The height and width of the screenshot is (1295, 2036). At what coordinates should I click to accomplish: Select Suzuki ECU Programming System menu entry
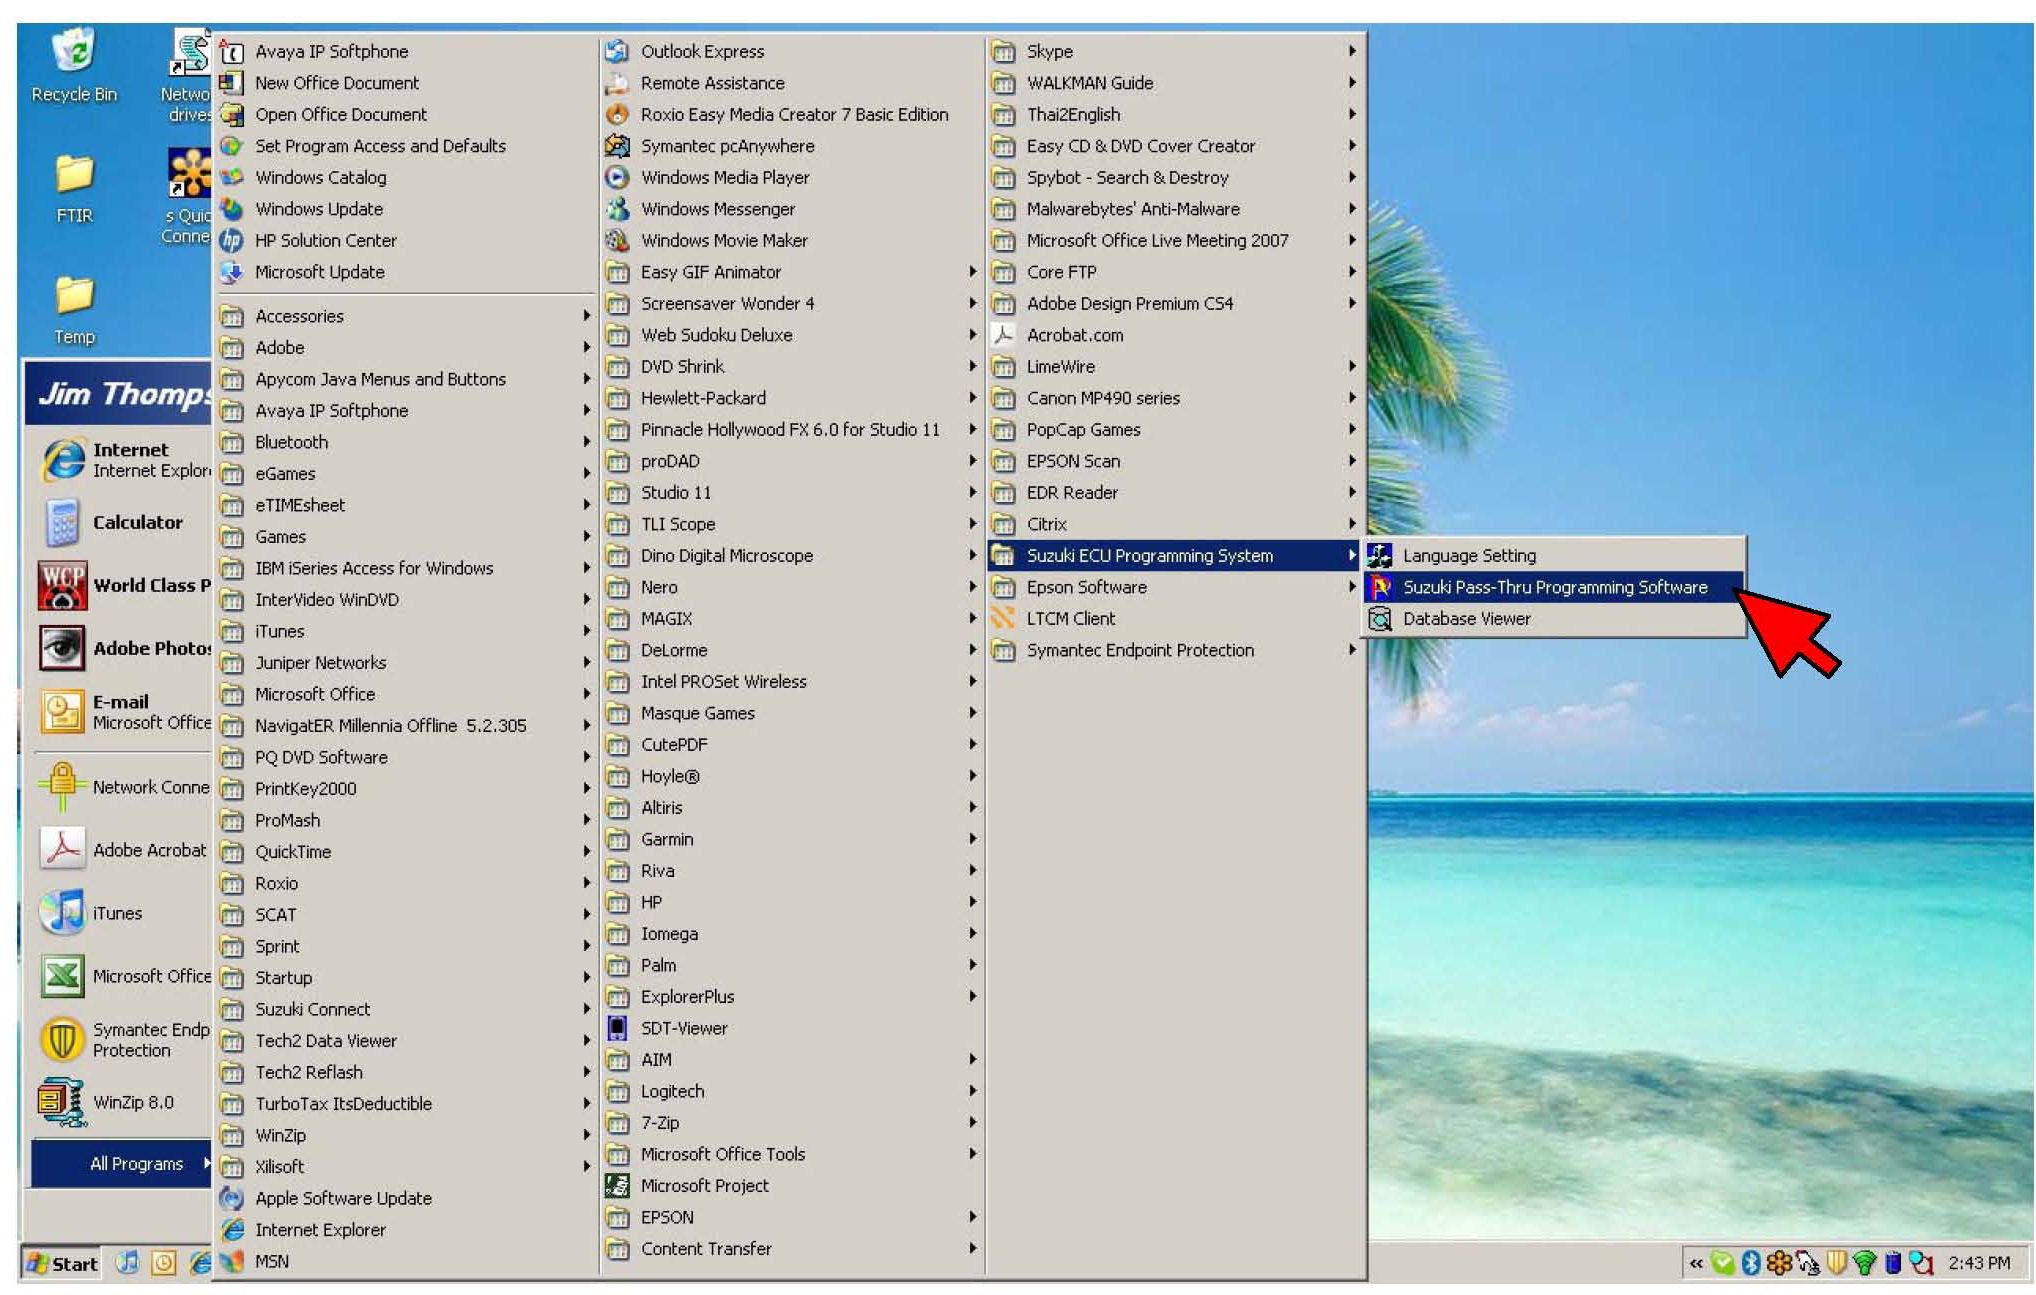(1149, 555)
